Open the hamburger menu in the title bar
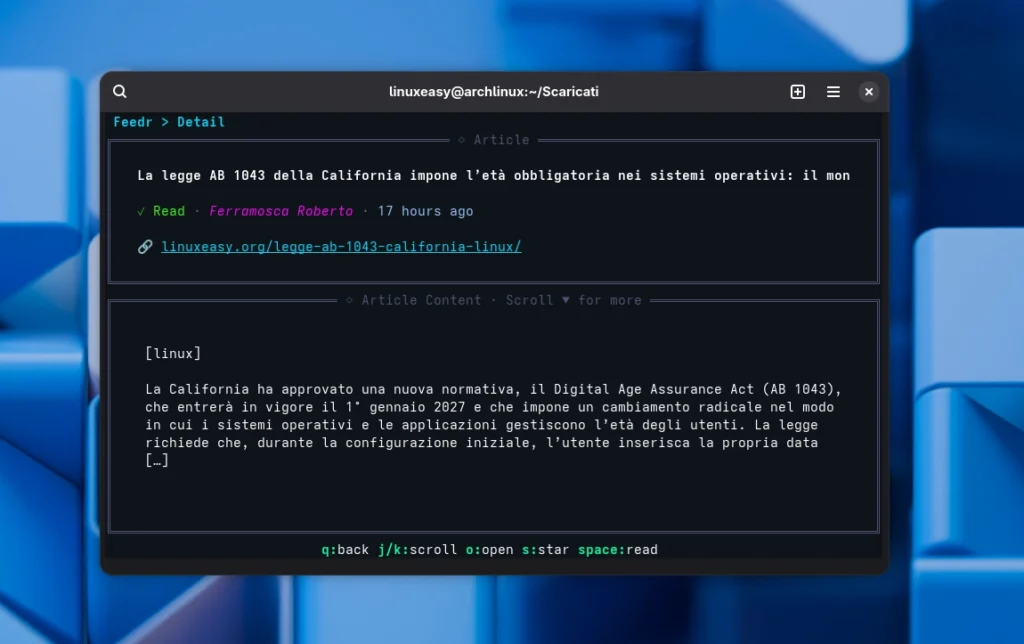This screenshot has width=1024, height=644. coord(833,91)
